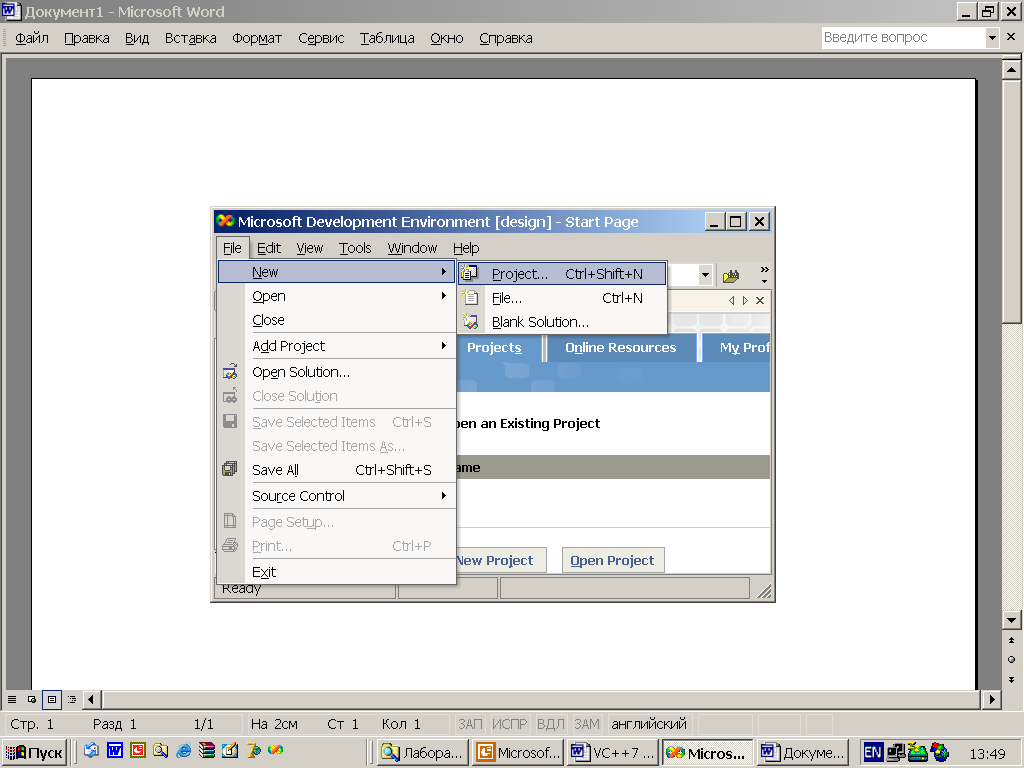The width and height of the screenshot is (1024, 768).
Task: Click the EN language indicator in tray
Action: 873,752
